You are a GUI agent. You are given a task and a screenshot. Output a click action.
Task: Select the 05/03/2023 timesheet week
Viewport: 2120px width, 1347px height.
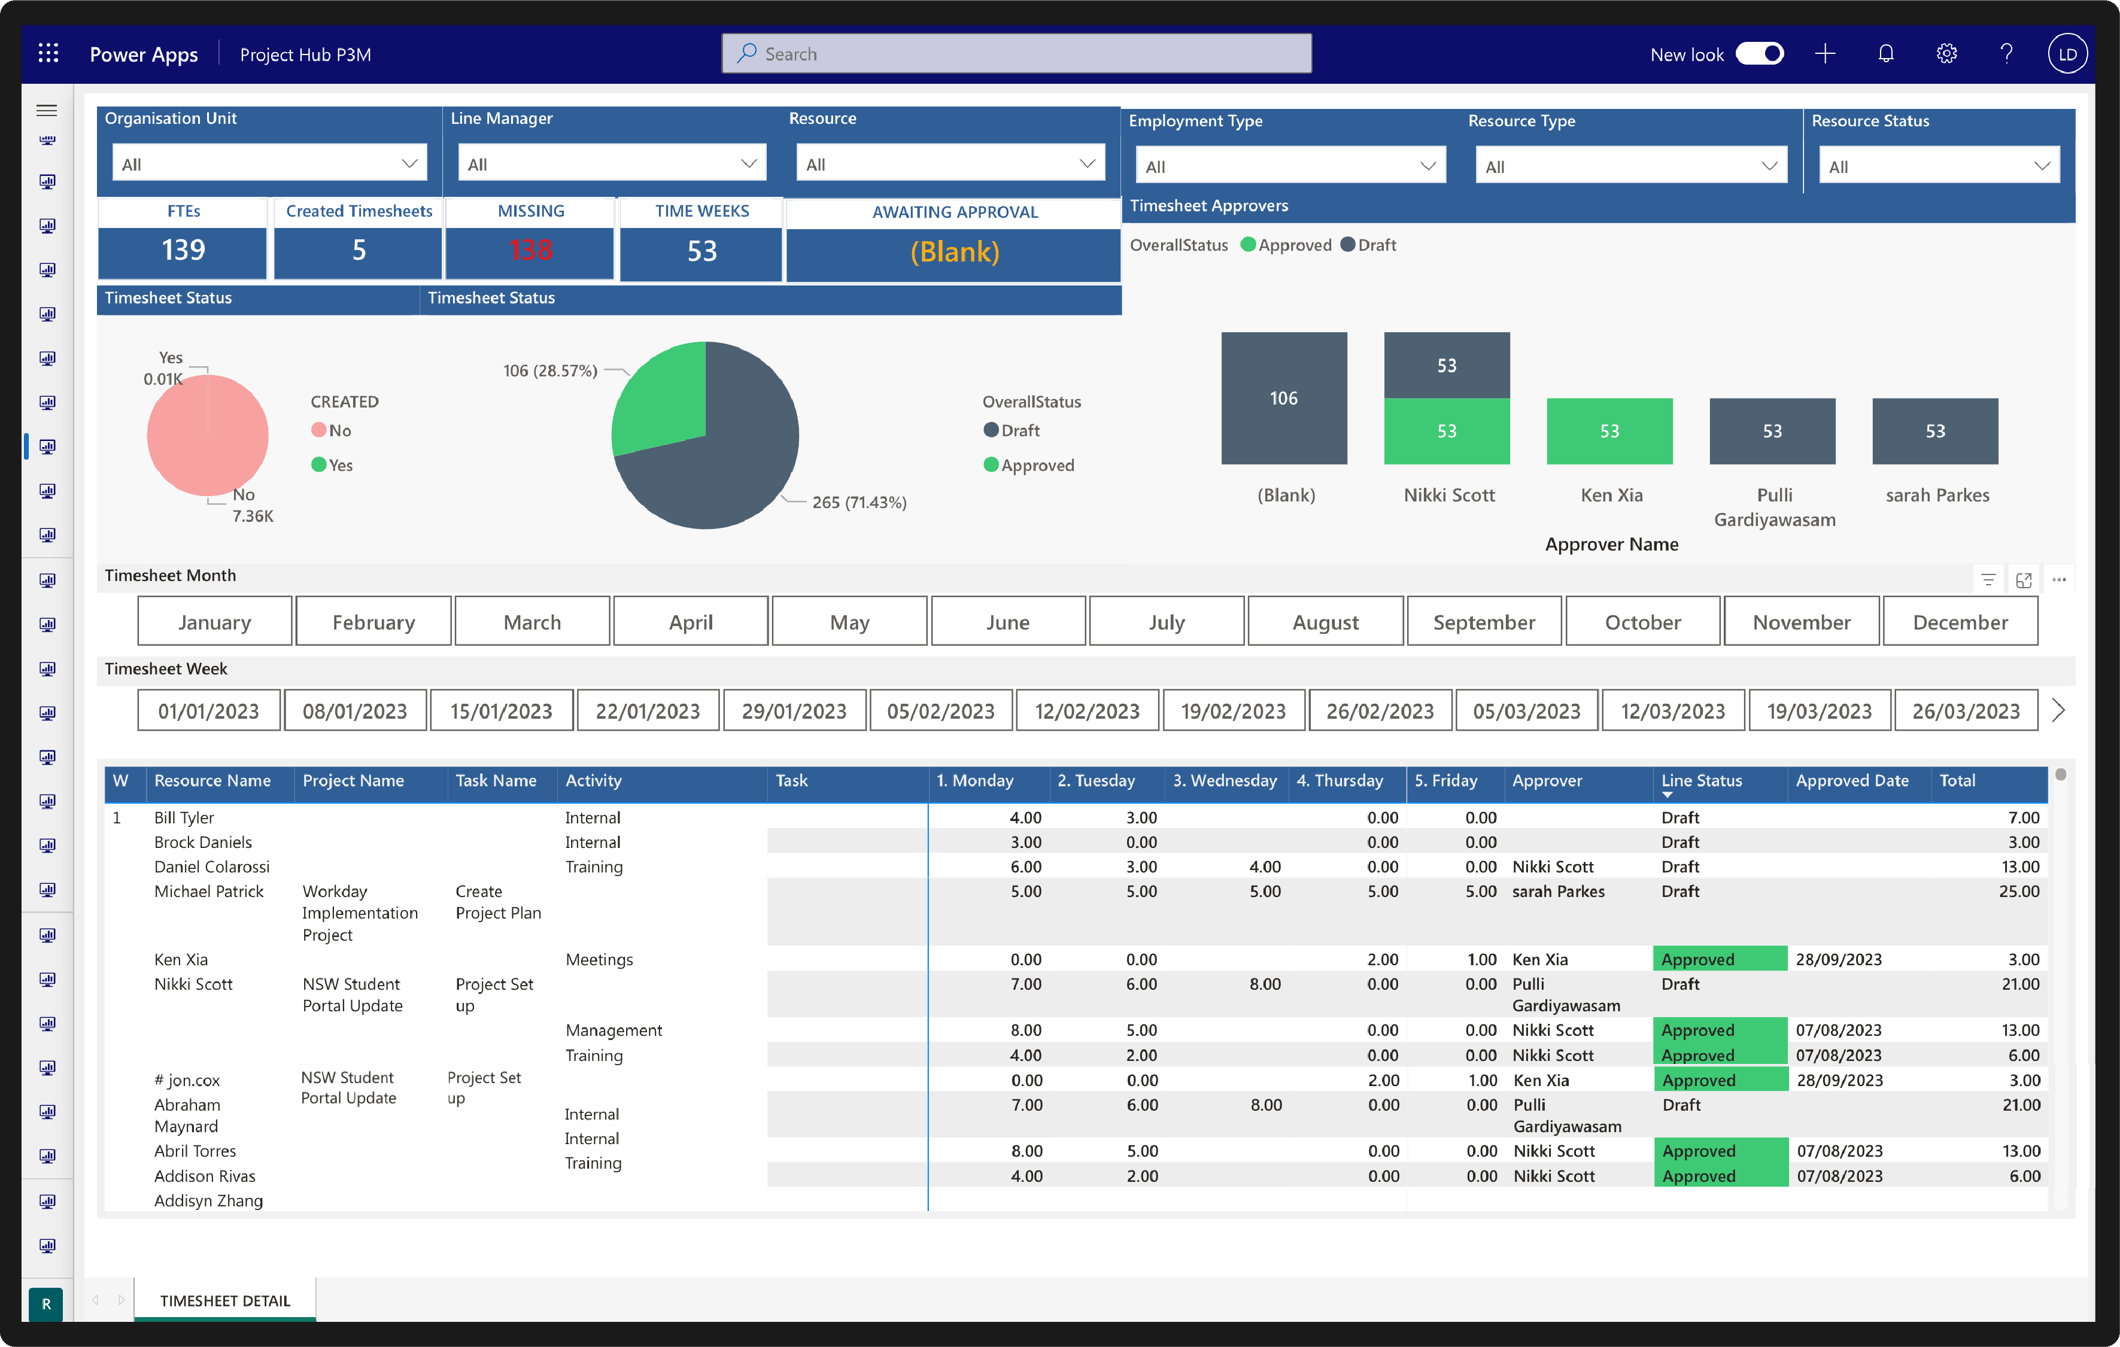[1526, 710]
